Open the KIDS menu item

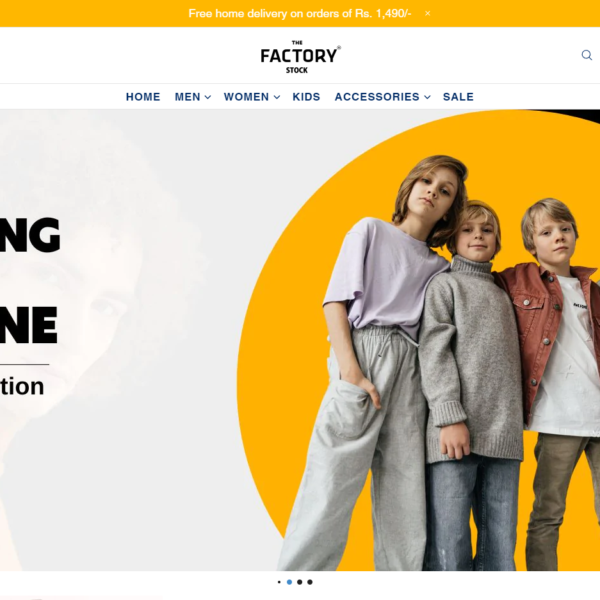(x=306, y=97)
